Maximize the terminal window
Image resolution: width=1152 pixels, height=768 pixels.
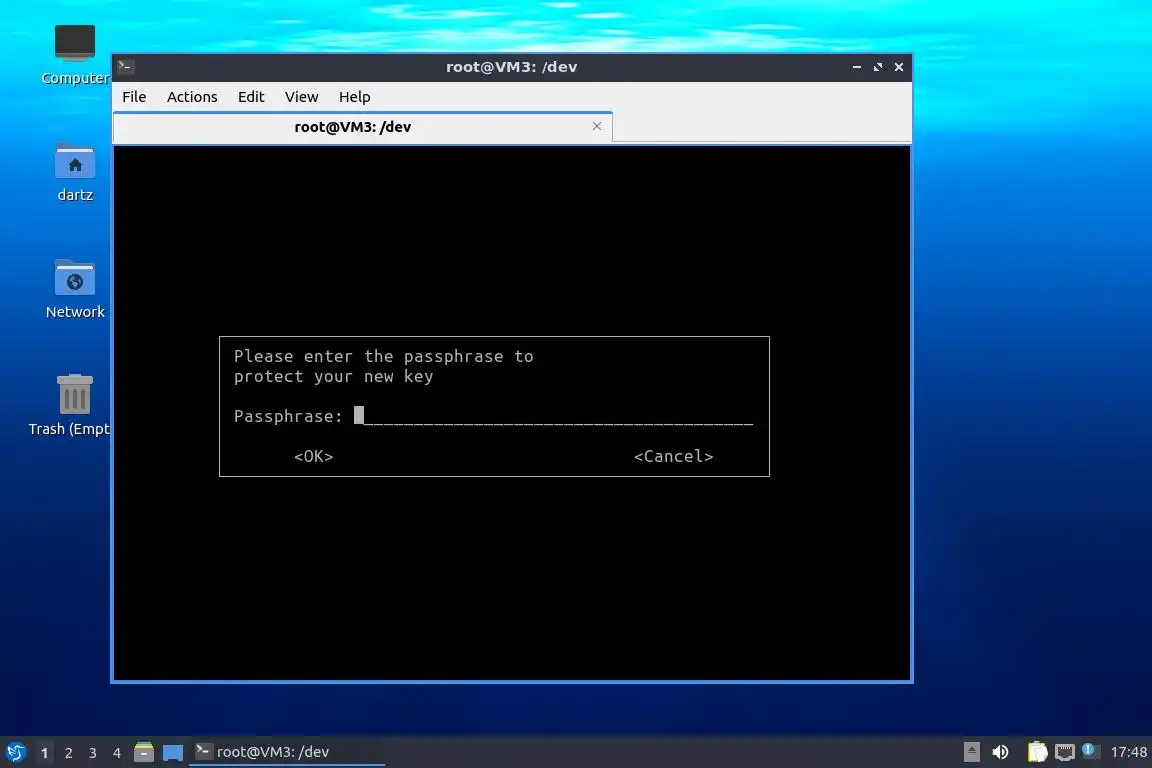877,67
